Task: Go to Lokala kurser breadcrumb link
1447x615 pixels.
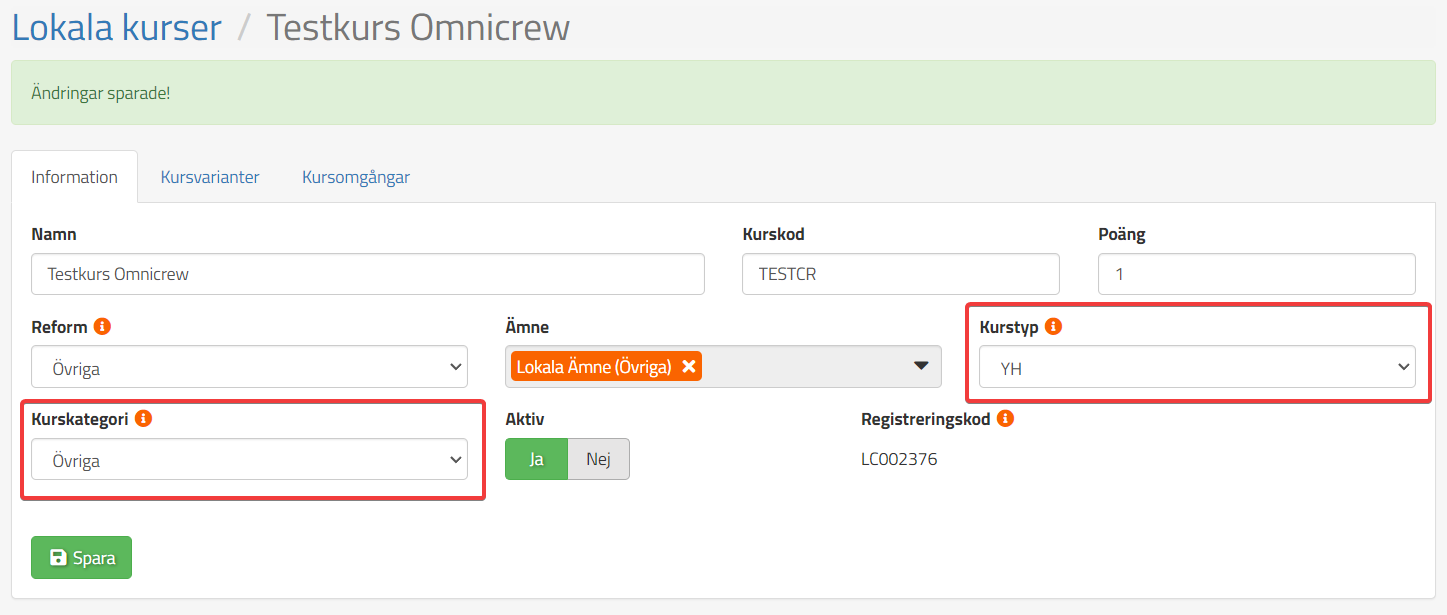Action: click(x=116, y=27)
